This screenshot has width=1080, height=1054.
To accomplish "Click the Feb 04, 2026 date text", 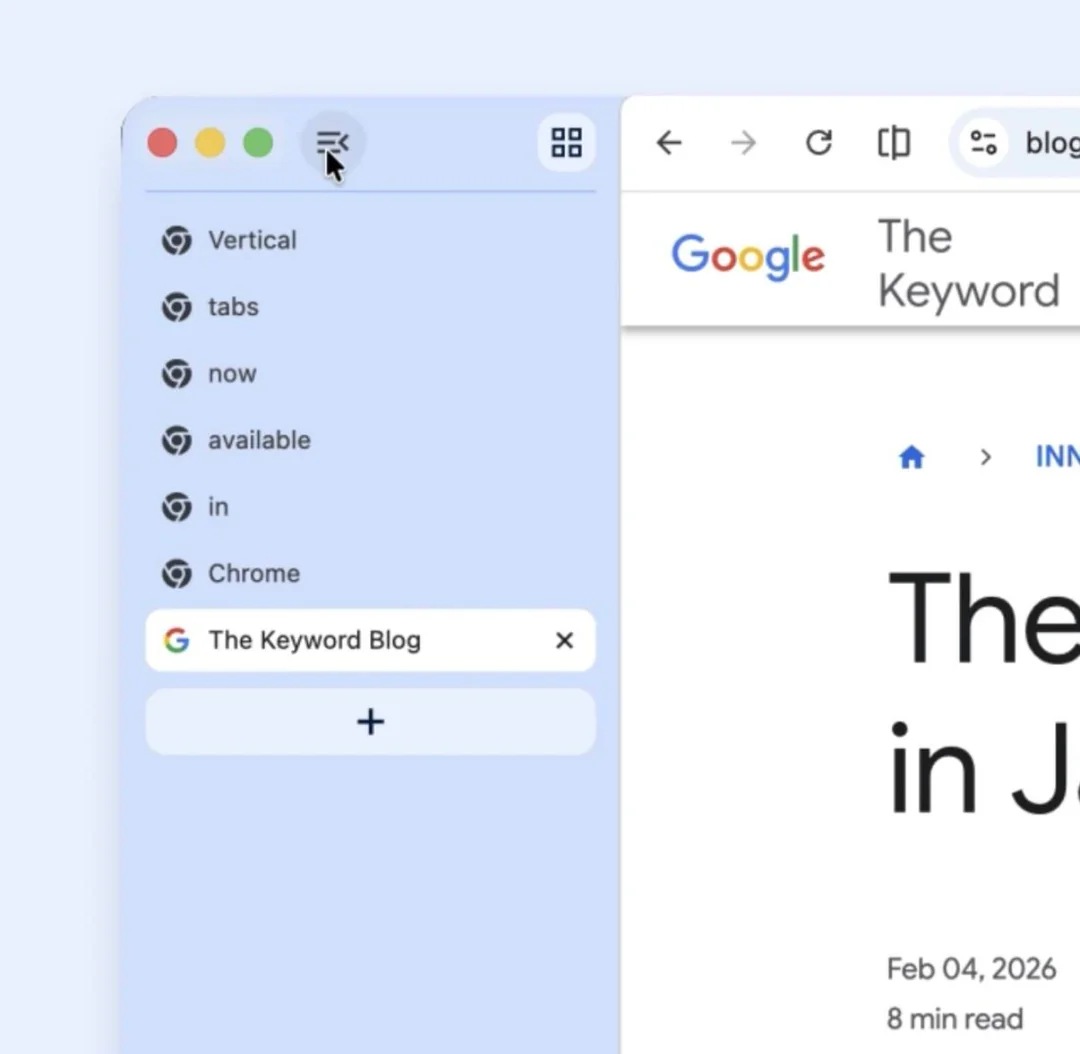I will pos(971,969).
